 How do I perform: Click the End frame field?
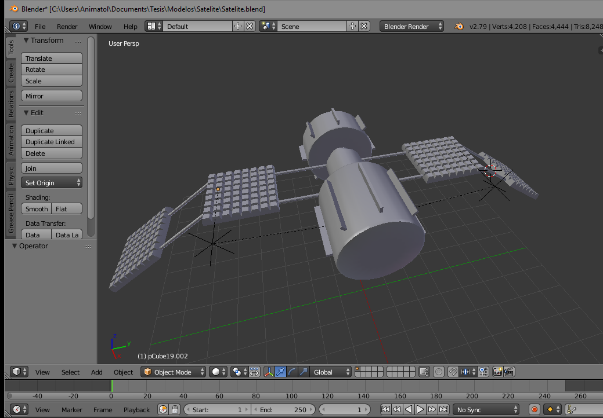[x=283, y=410]
